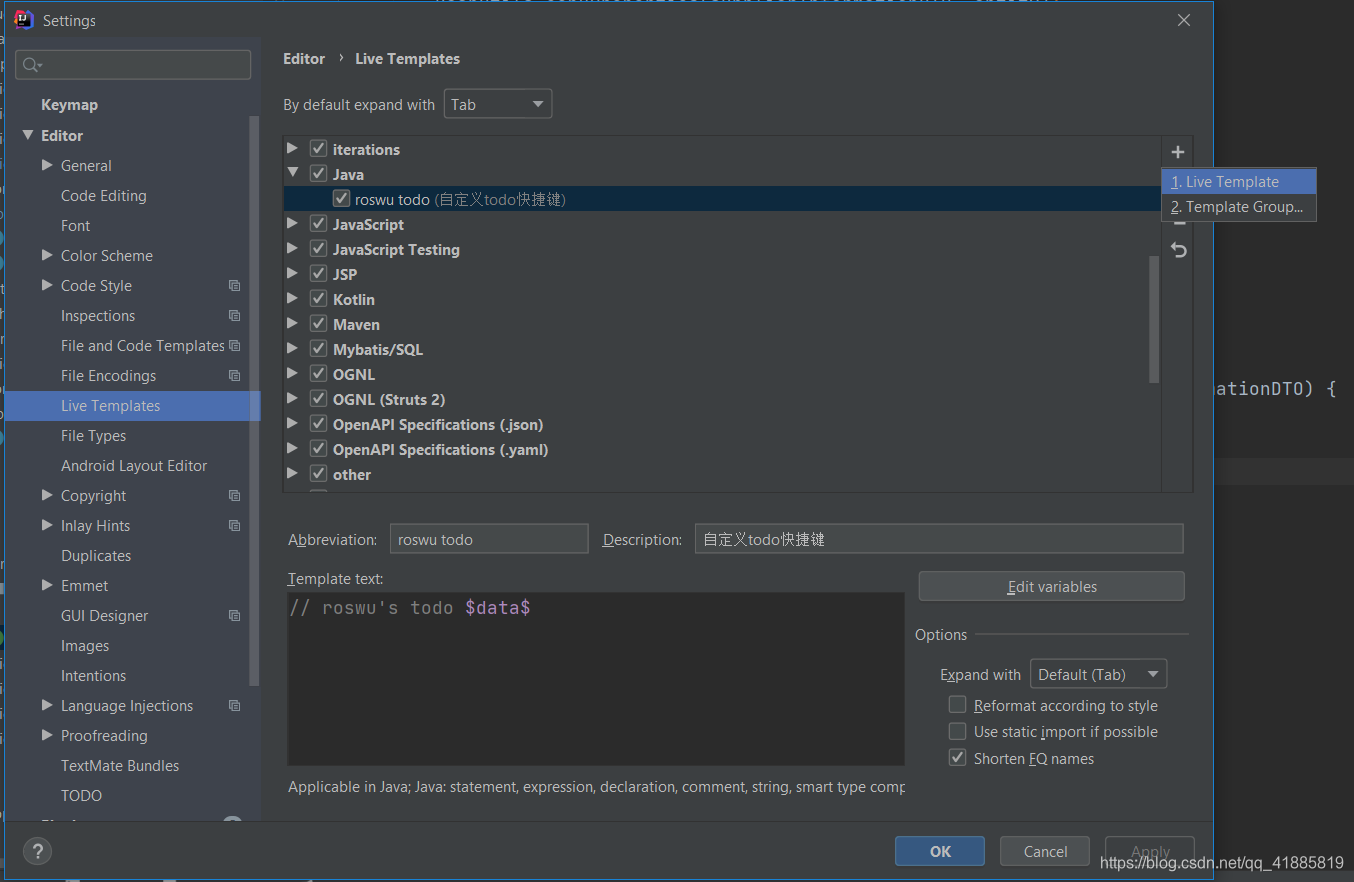Click the revert arrow icon beside template list

(x=1178, y=250)
